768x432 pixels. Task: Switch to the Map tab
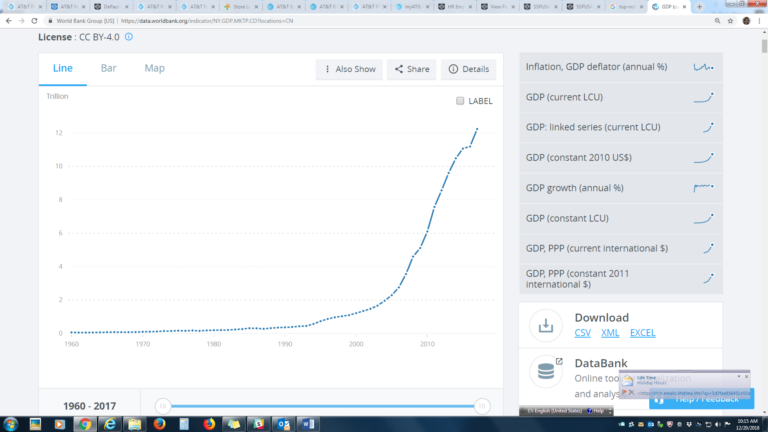(x=154, y=68)
